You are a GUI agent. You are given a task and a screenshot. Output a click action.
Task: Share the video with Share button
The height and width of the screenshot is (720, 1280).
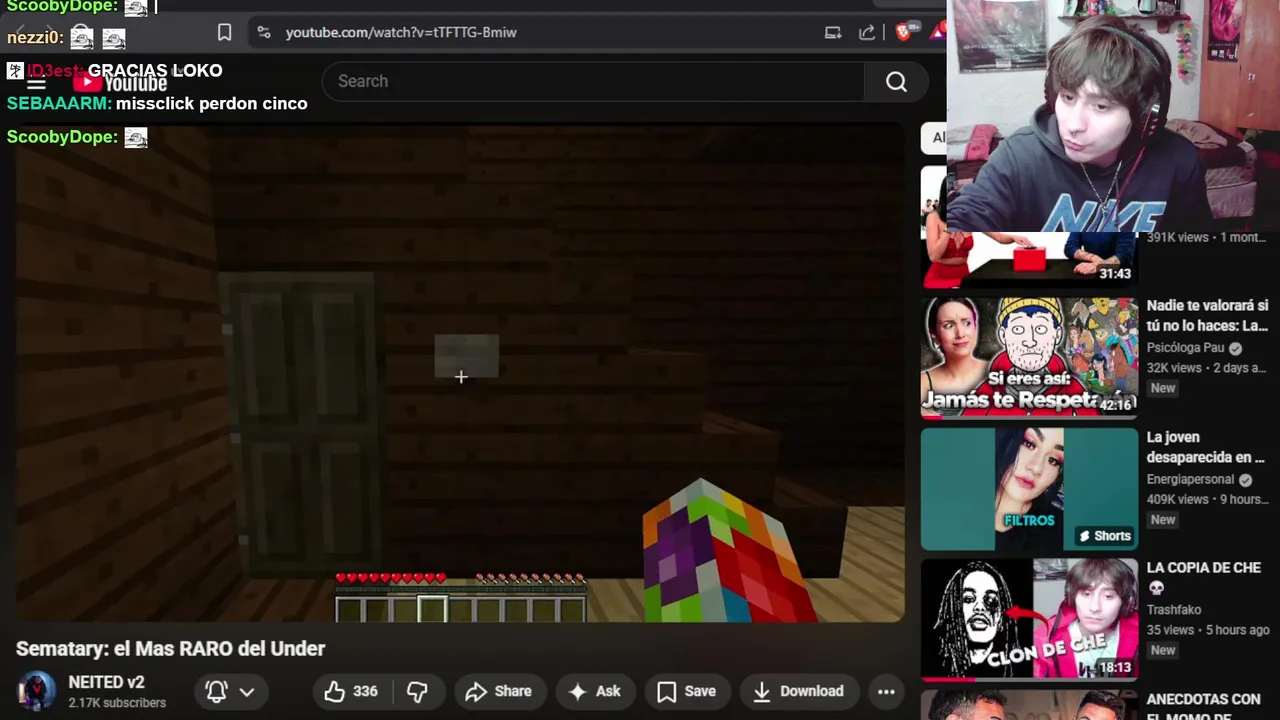(498, 691)
